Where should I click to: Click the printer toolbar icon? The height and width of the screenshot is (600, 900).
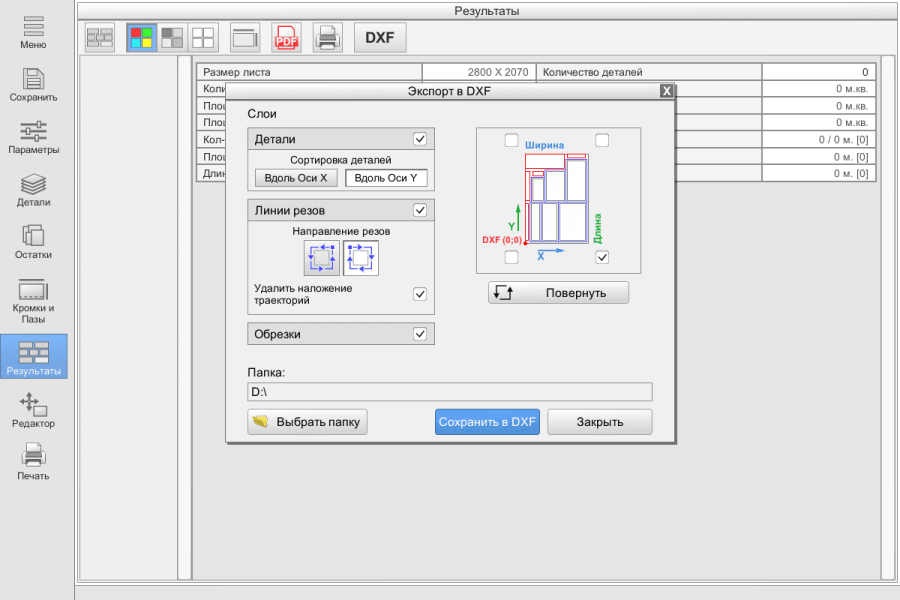pos(328,38)
